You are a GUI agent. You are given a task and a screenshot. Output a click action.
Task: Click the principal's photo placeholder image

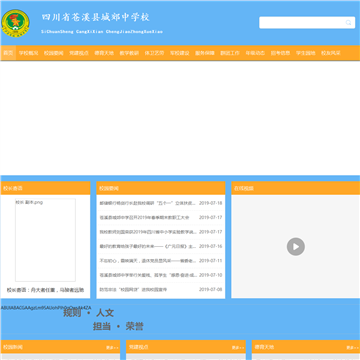[x=45, y=240]
